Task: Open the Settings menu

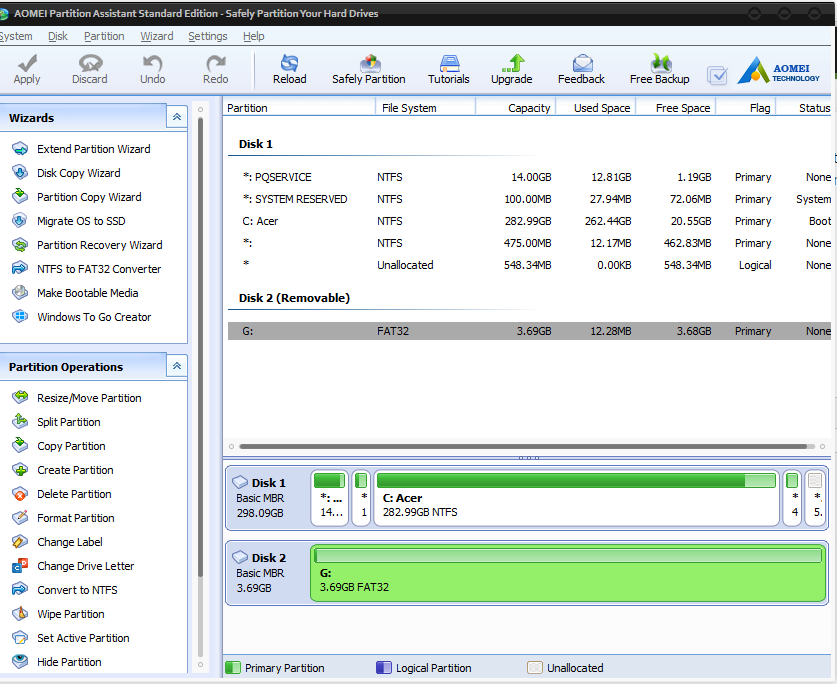Action: point(207,35)
